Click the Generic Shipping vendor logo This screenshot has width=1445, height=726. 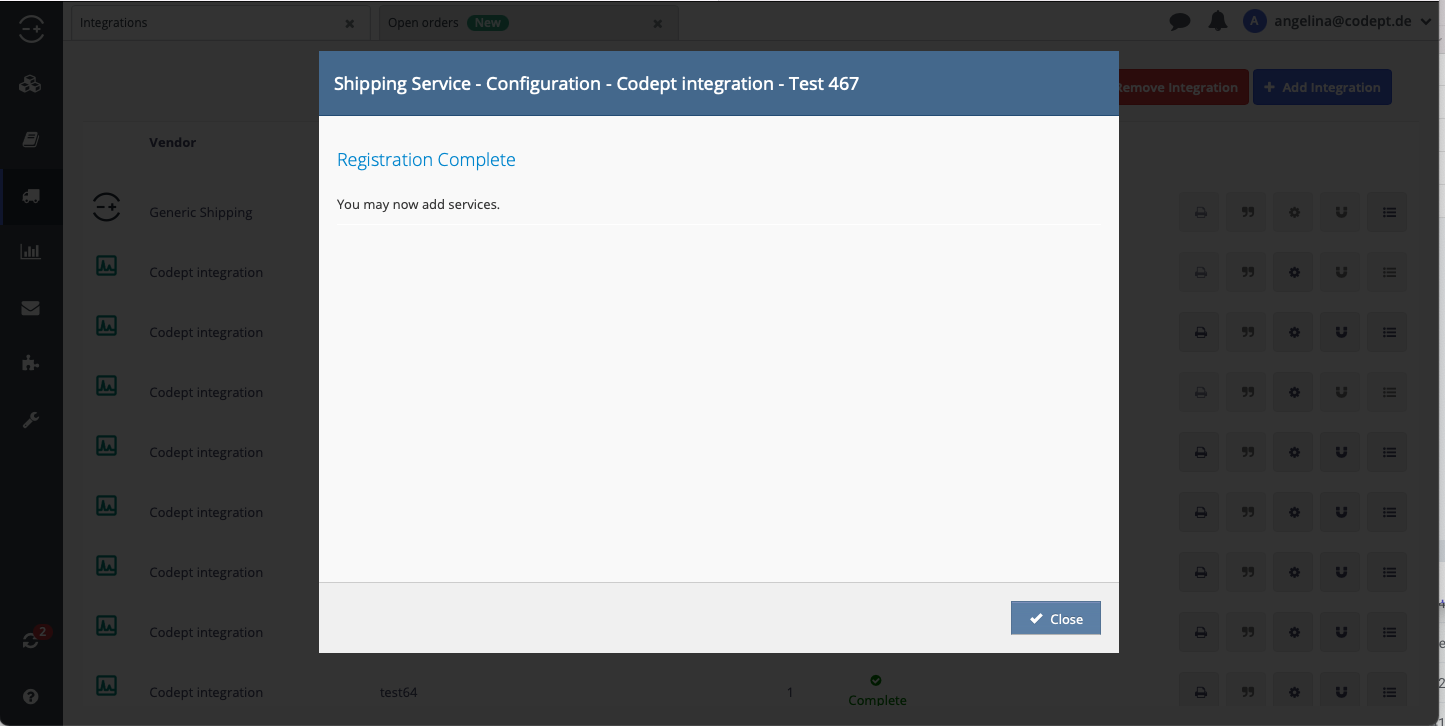coord(106,207)
